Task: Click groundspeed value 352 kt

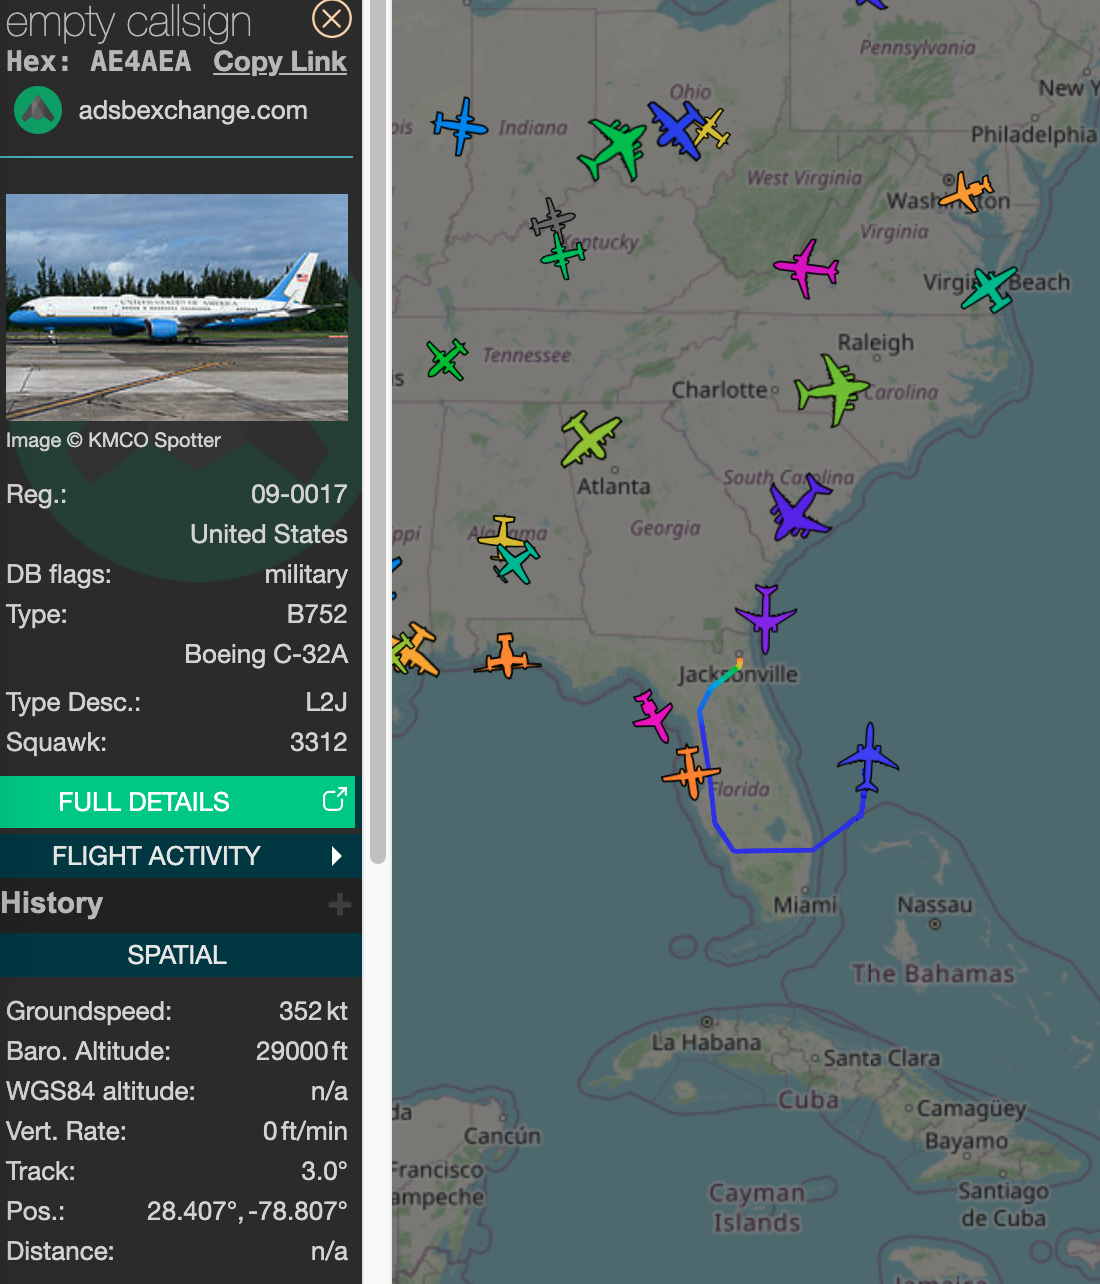Action: click(x=313, y=1011)
